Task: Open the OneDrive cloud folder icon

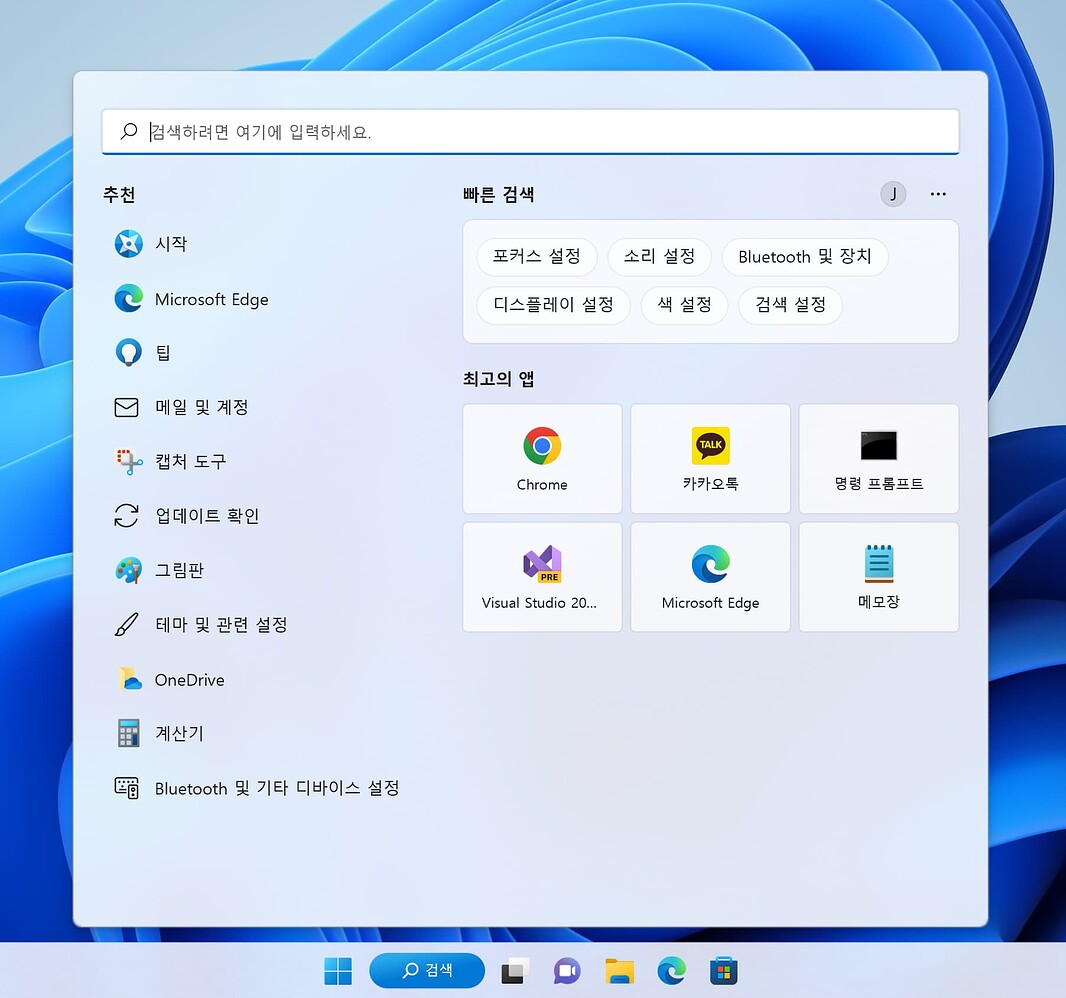Action: pos(129,679)
